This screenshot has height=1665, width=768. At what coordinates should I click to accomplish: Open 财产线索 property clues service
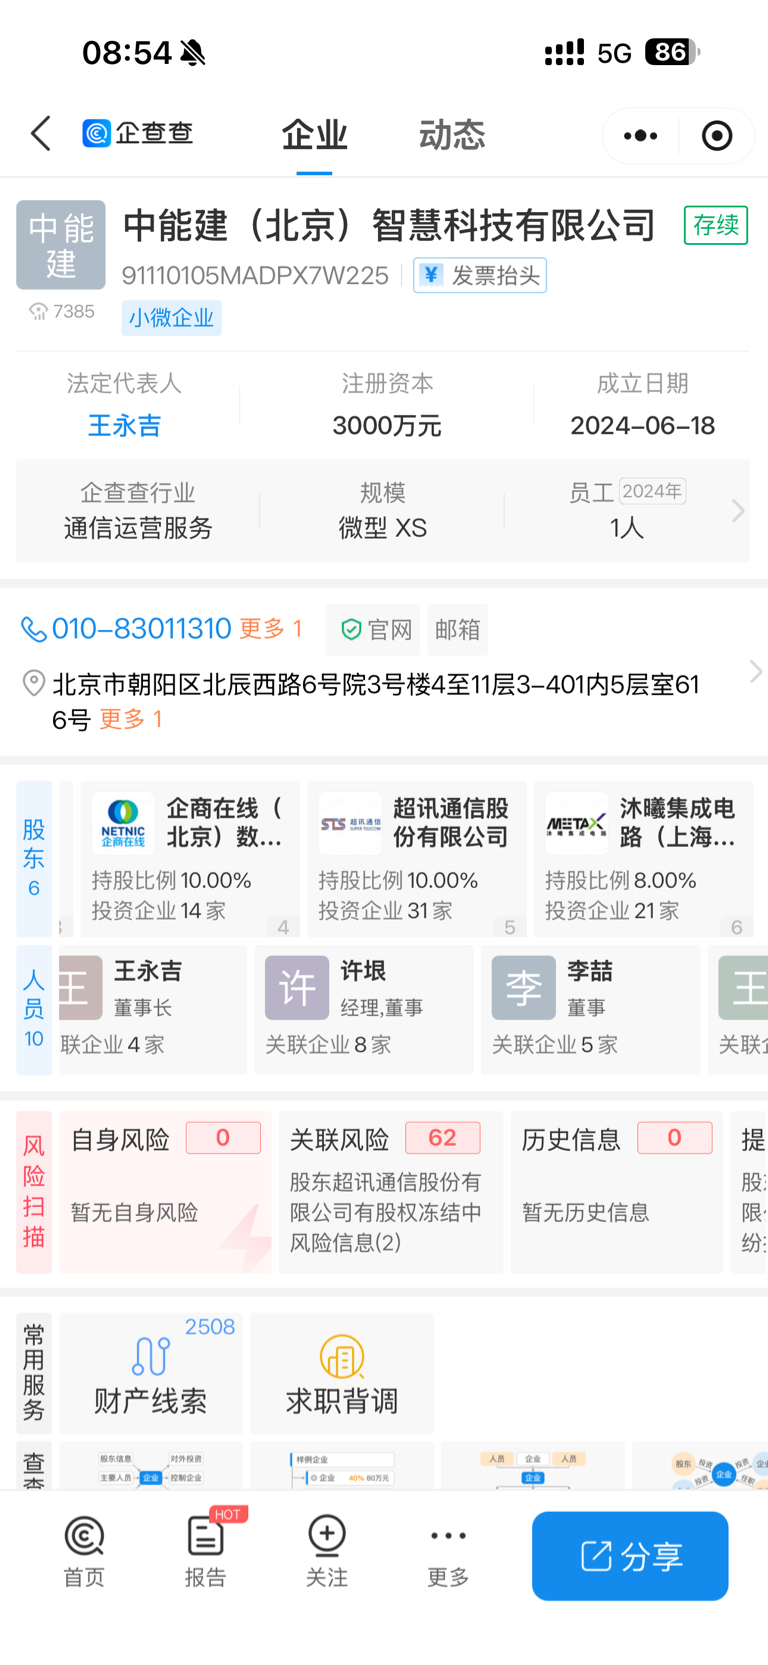pos(151,1373)
